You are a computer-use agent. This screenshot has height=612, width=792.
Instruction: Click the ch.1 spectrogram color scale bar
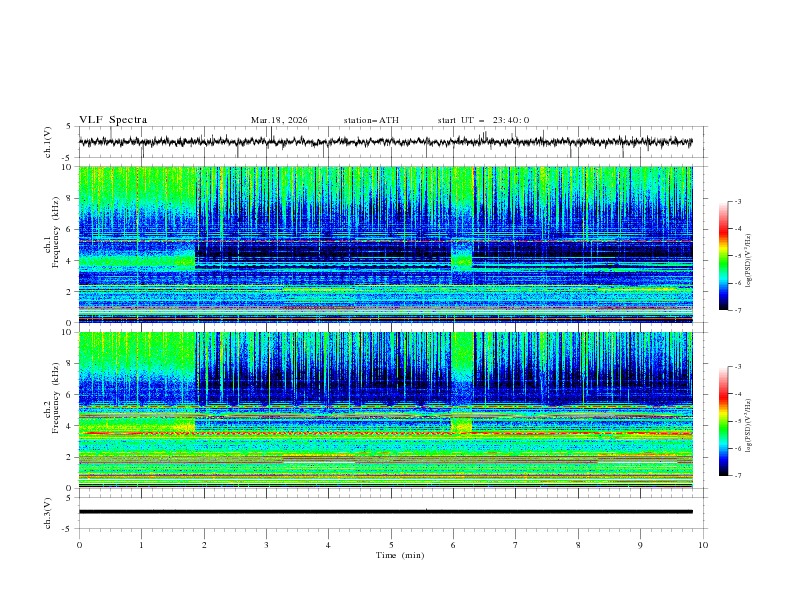723,255
